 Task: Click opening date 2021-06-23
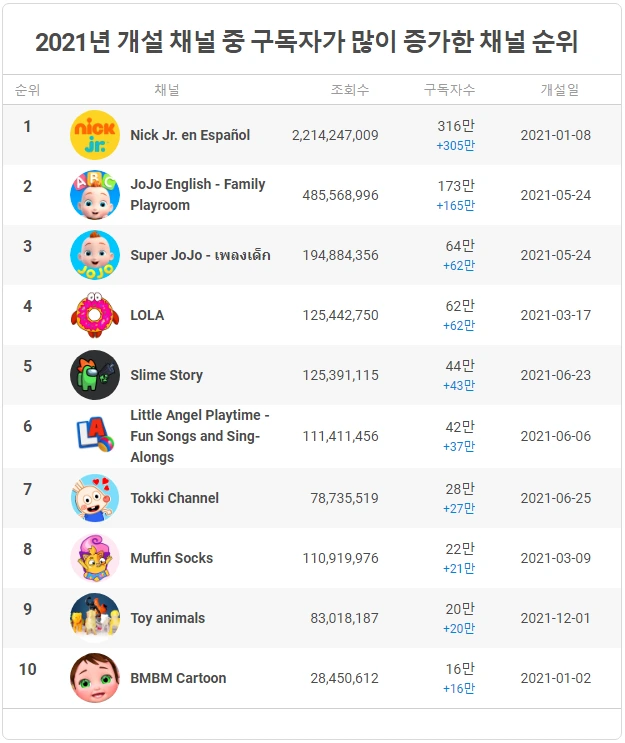point(556,375)
